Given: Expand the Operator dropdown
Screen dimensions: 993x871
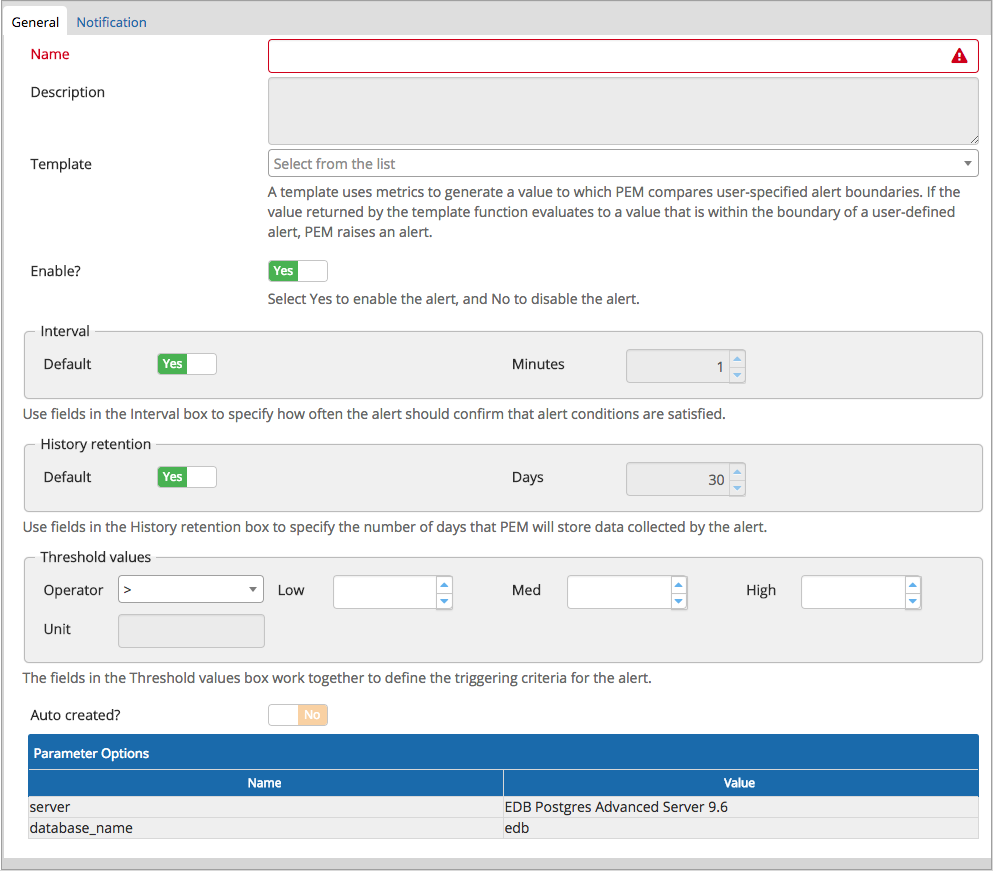Looking at the screenshot, I should (x=190, y=590).
